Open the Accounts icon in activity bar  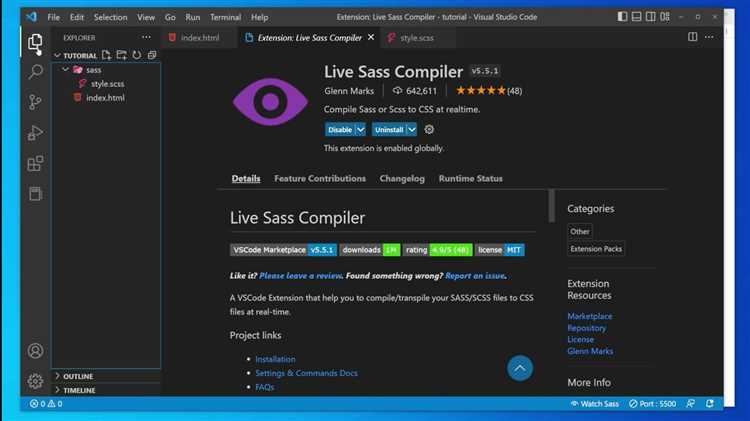coord(35,351)
